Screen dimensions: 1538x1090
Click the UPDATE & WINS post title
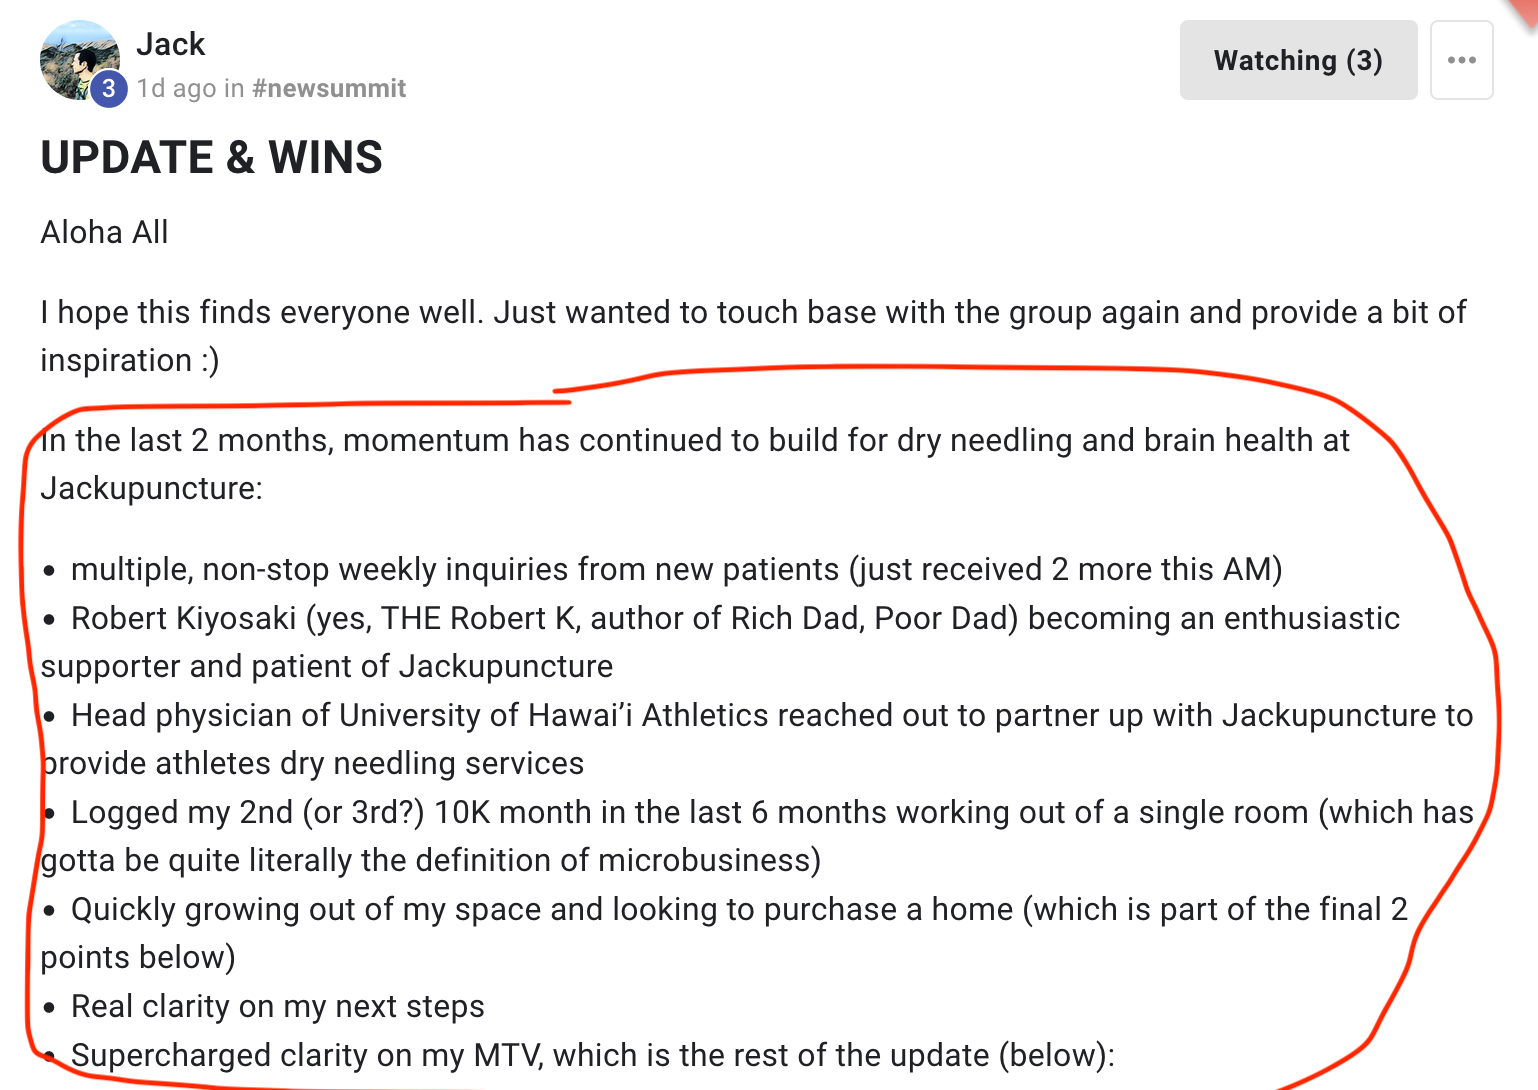(211, 158)
